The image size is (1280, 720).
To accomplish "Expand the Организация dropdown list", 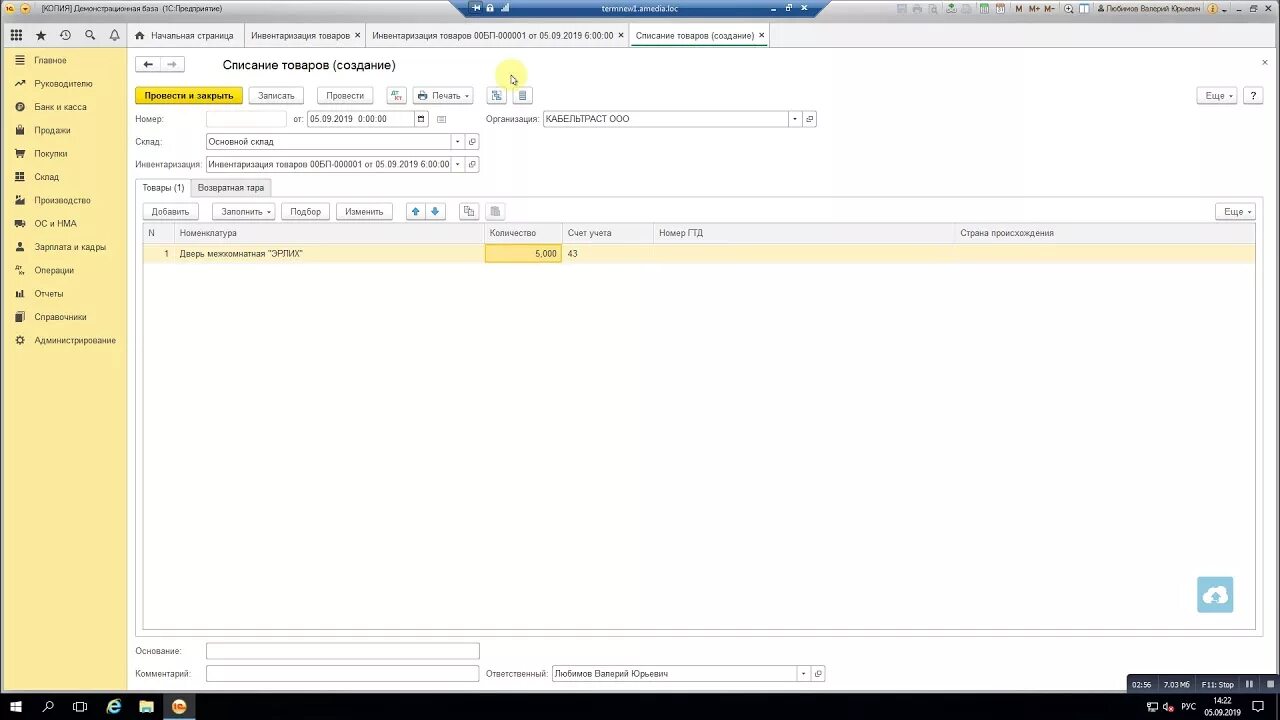I will pyautogui.click(x=796, y=119).
